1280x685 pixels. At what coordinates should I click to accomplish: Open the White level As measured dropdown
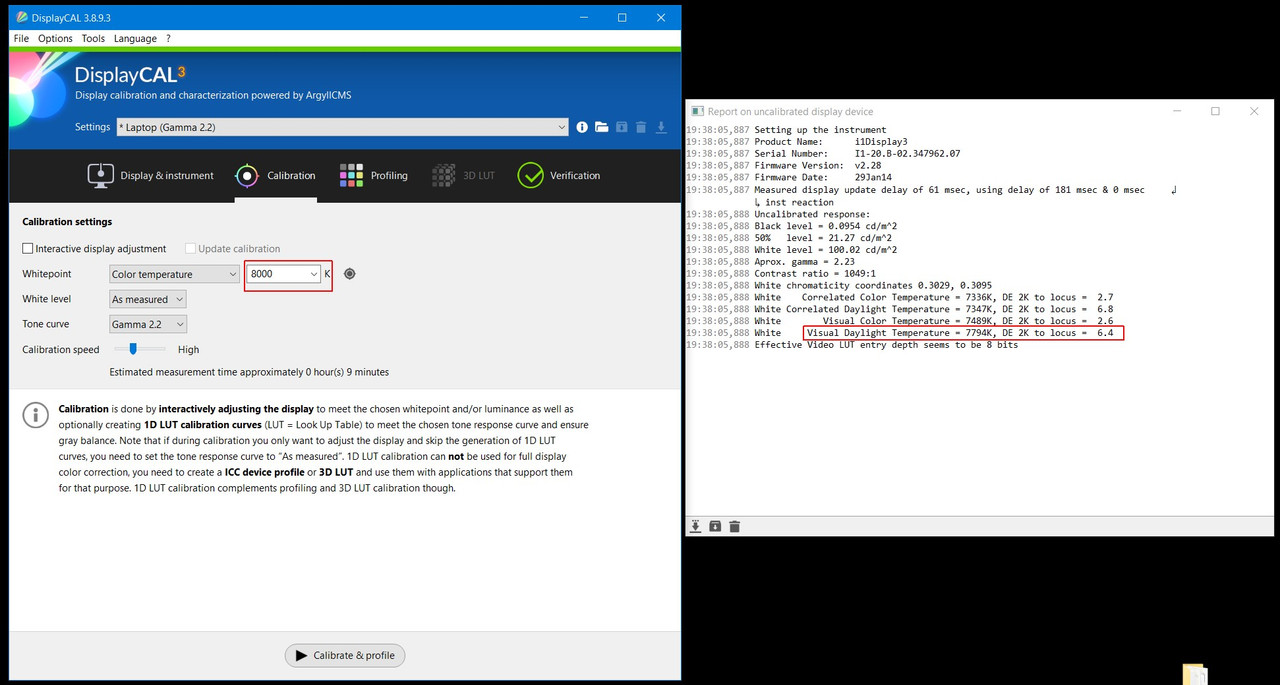148,299
